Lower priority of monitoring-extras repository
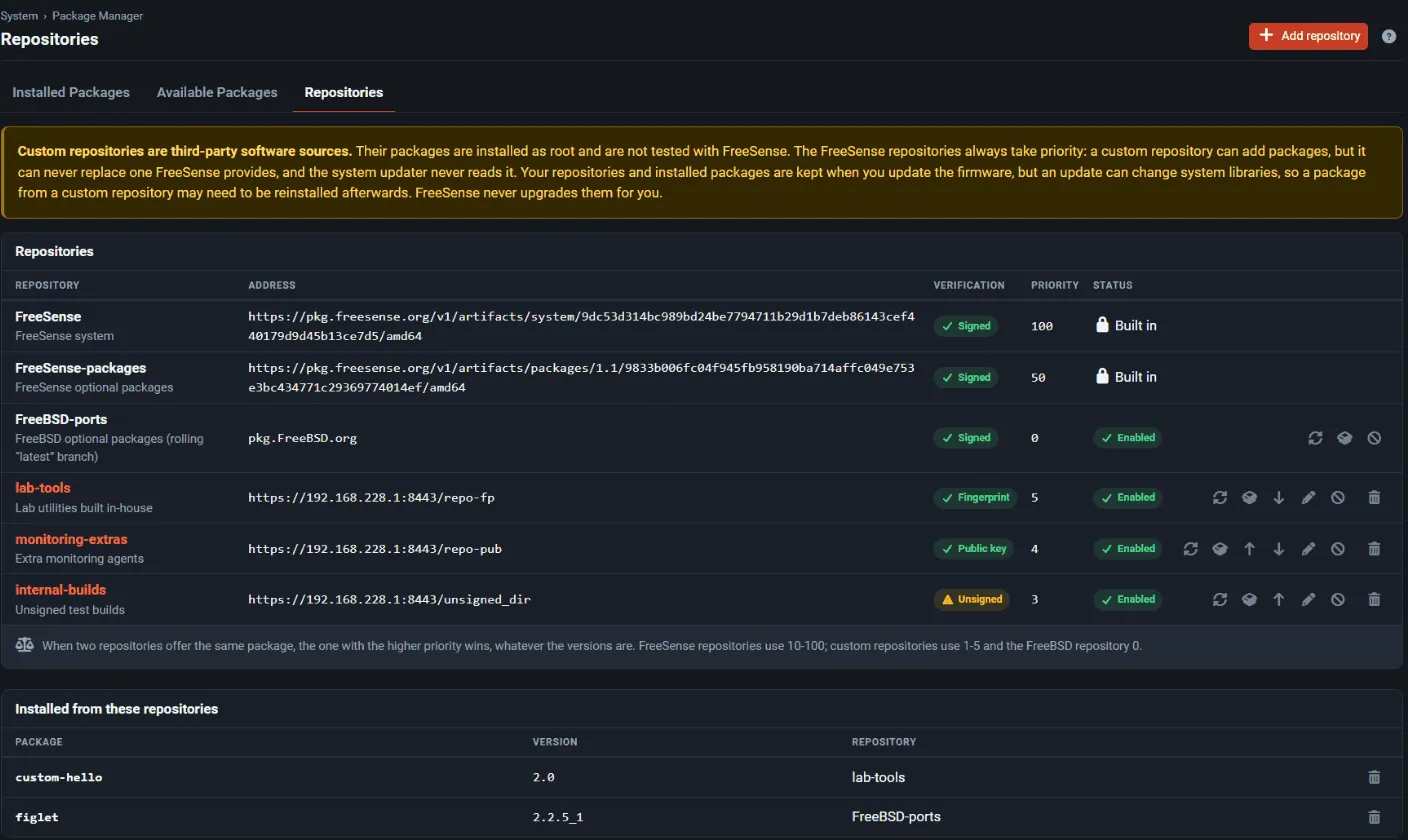1408x840 pixels. point(1278,548)
